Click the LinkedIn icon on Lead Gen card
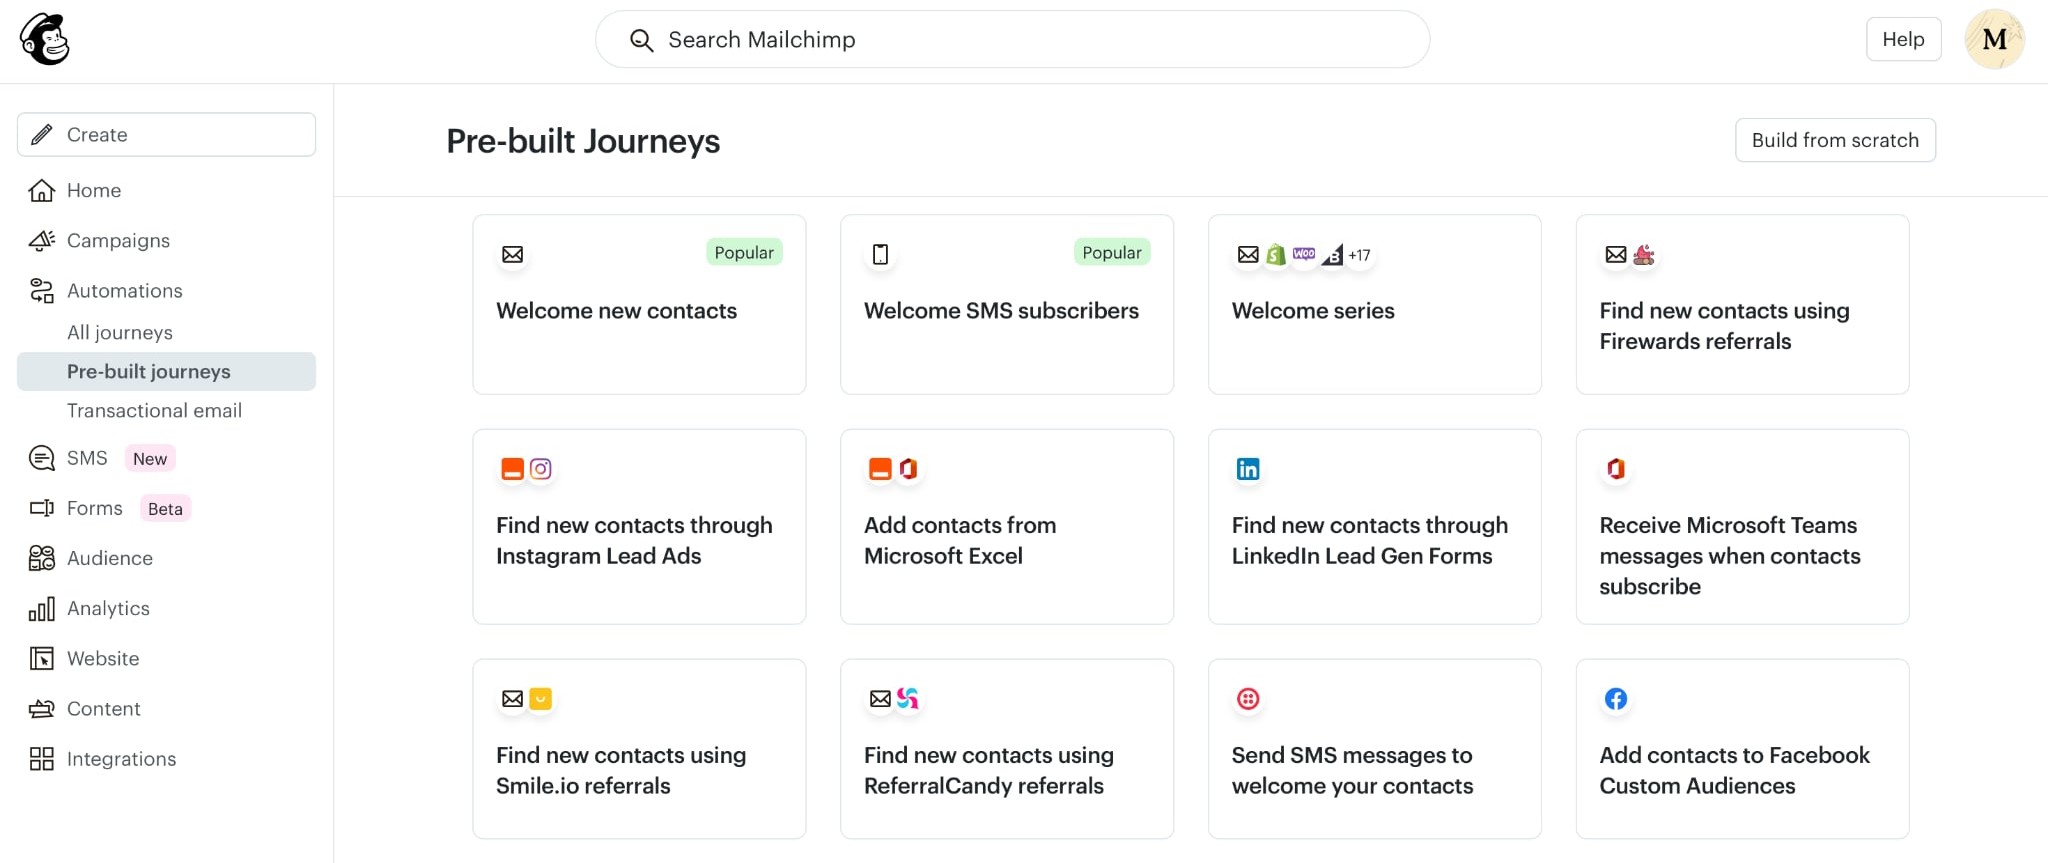Viewport: 2048px width, 863px height. [x=1248, y=469]
